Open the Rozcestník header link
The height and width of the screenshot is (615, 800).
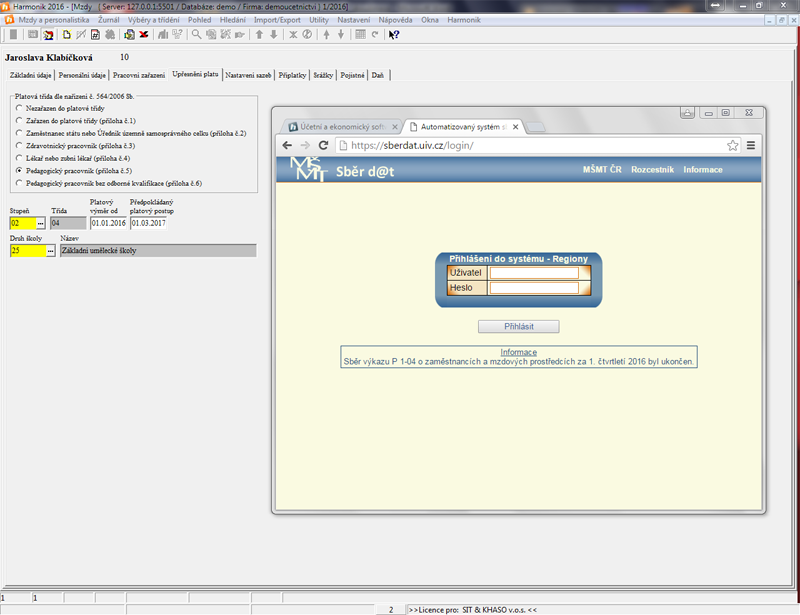tap(652, 169)
